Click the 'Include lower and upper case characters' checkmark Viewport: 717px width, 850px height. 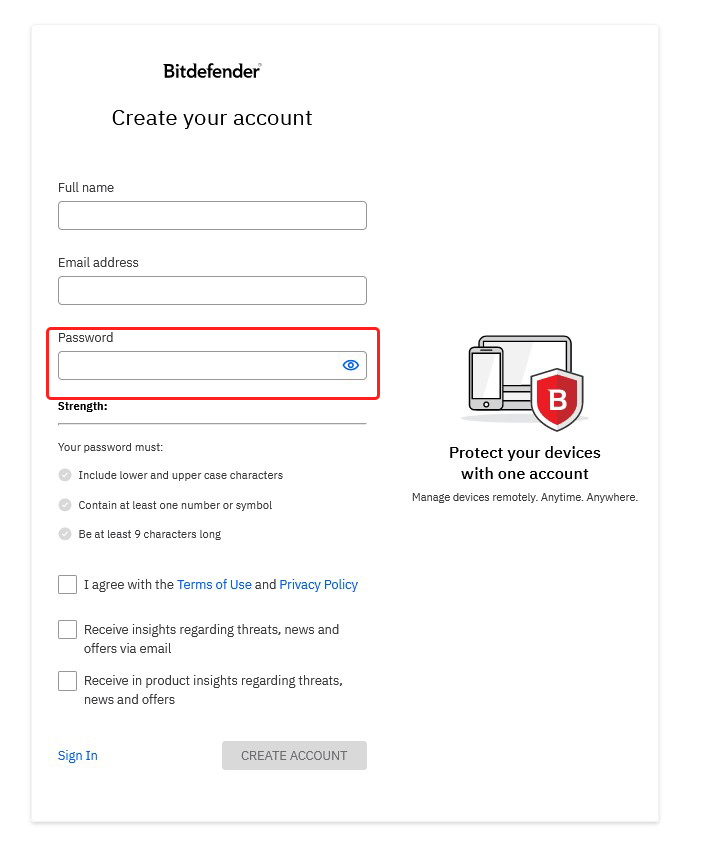pyautogui.click(x=65, y=475)
